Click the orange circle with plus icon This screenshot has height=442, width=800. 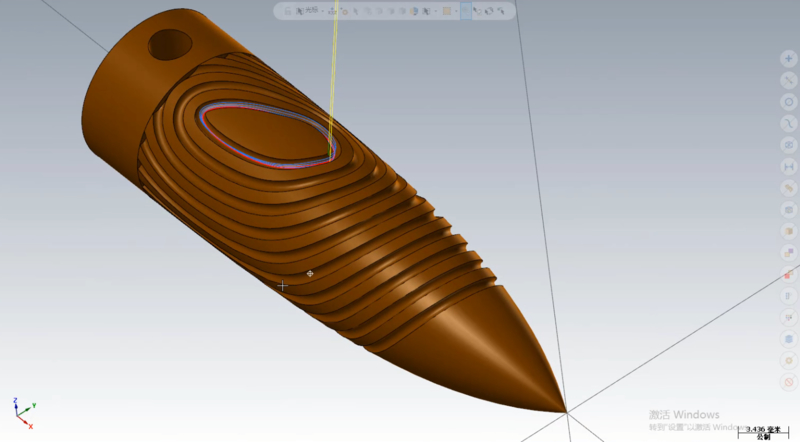tap(344, 11)
